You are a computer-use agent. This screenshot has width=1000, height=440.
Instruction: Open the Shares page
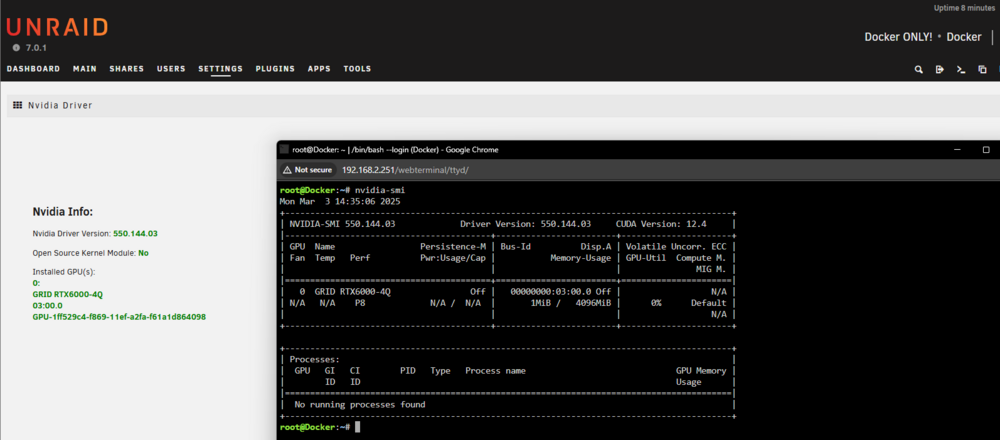[126, 69]
